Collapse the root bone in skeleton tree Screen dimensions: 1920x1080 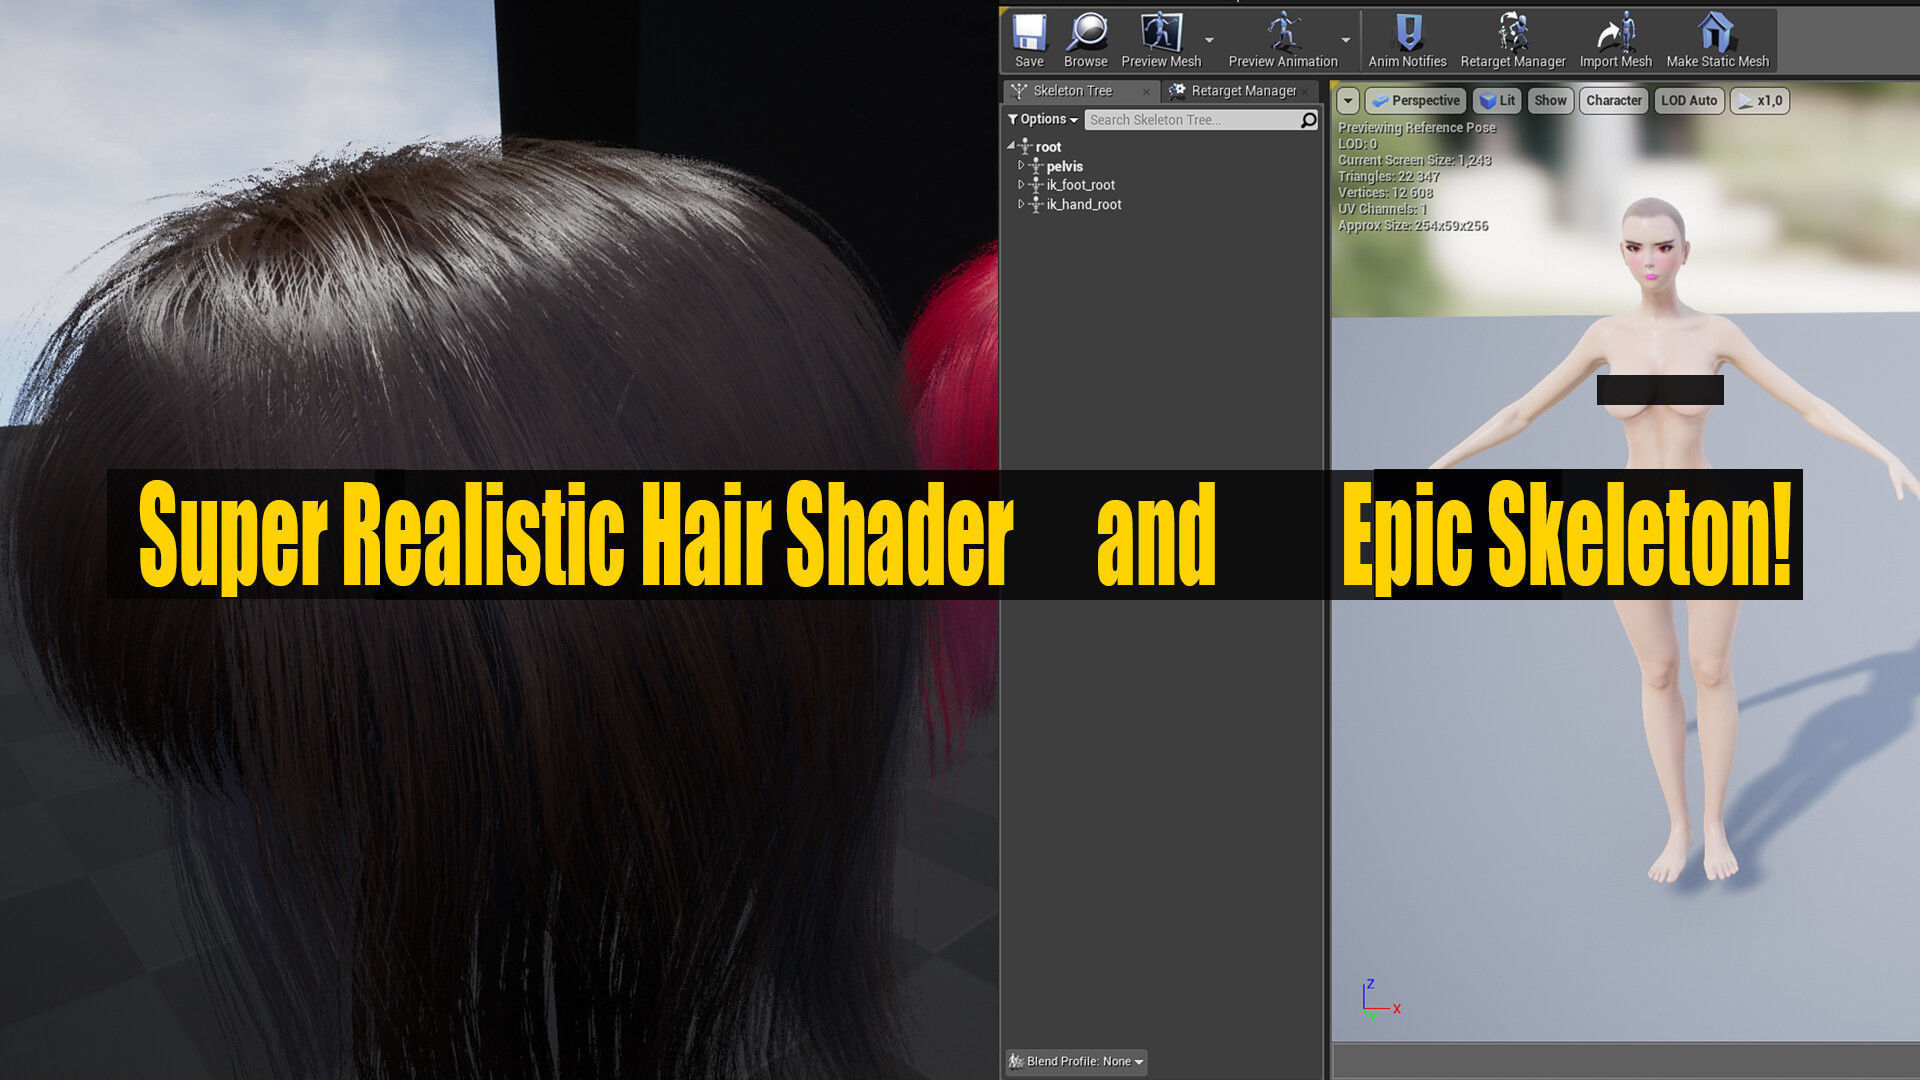(1011, 146)
